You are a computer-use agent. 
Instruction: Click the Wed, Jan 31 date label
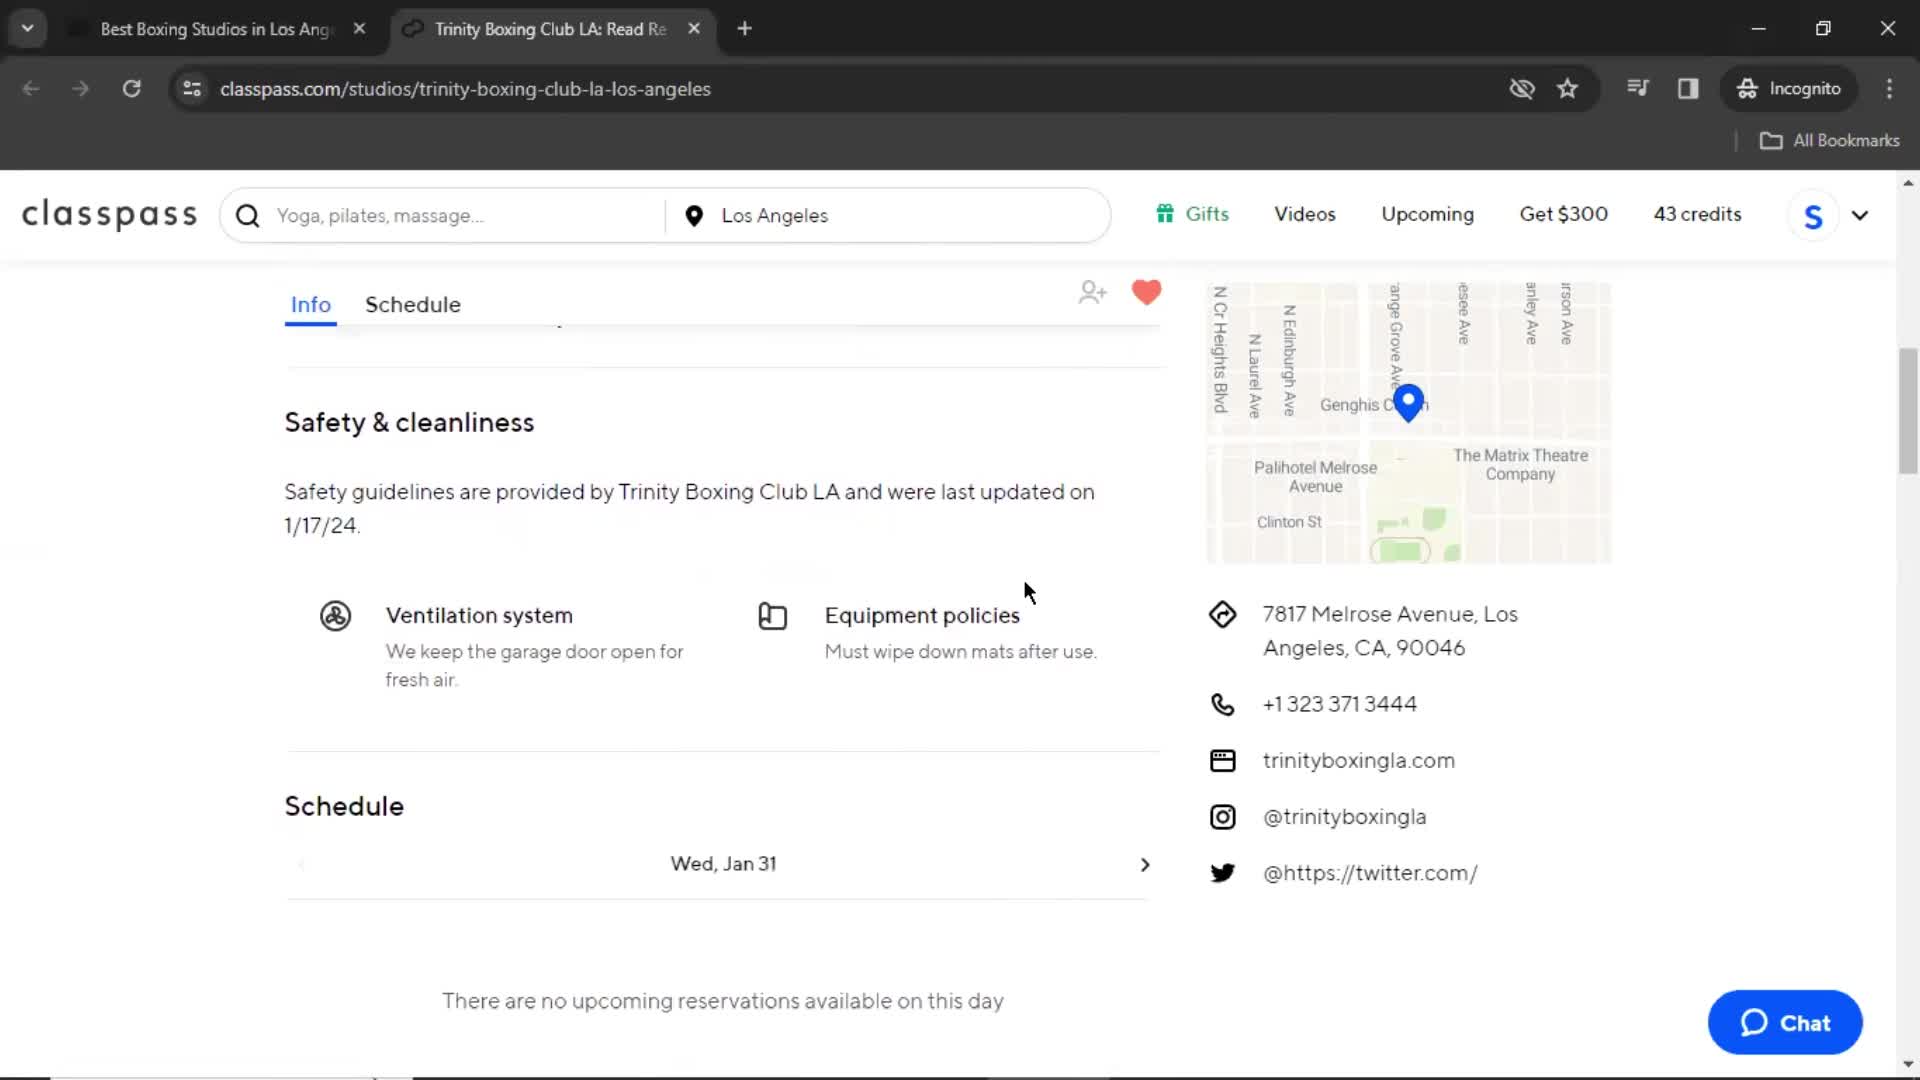(723, 864)
